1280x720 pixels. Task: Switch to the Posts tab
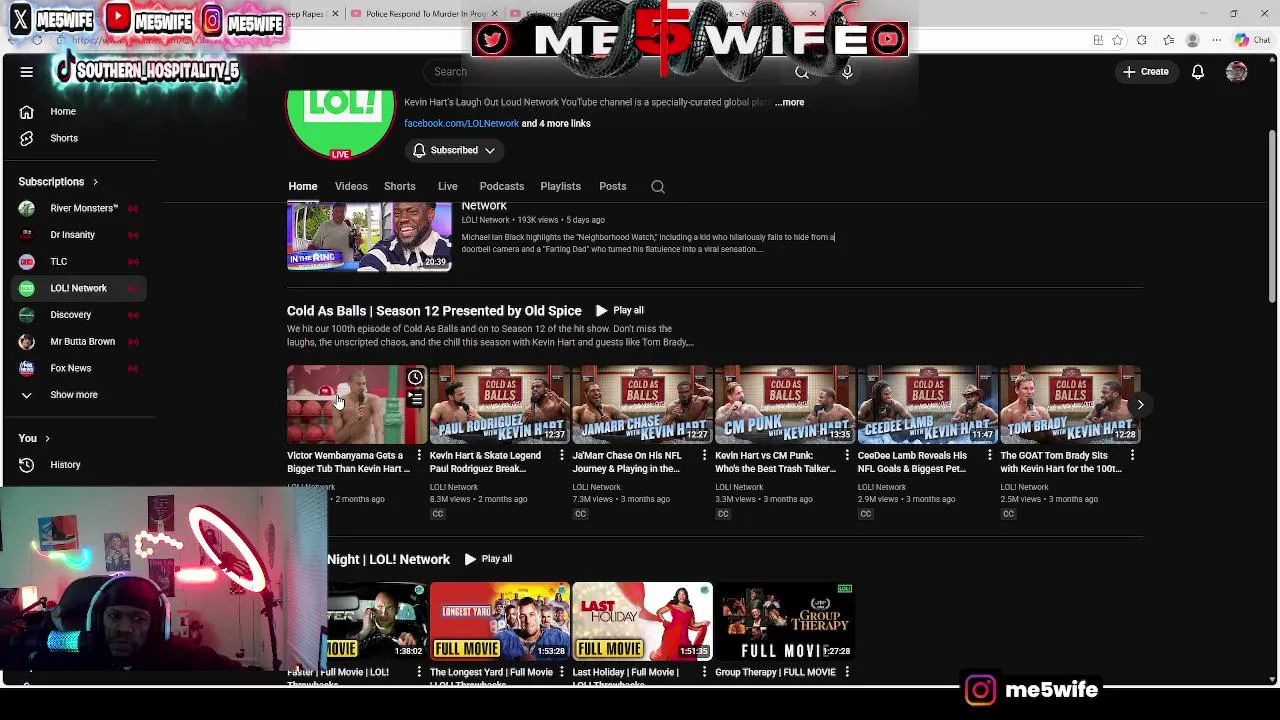(612, 187)
